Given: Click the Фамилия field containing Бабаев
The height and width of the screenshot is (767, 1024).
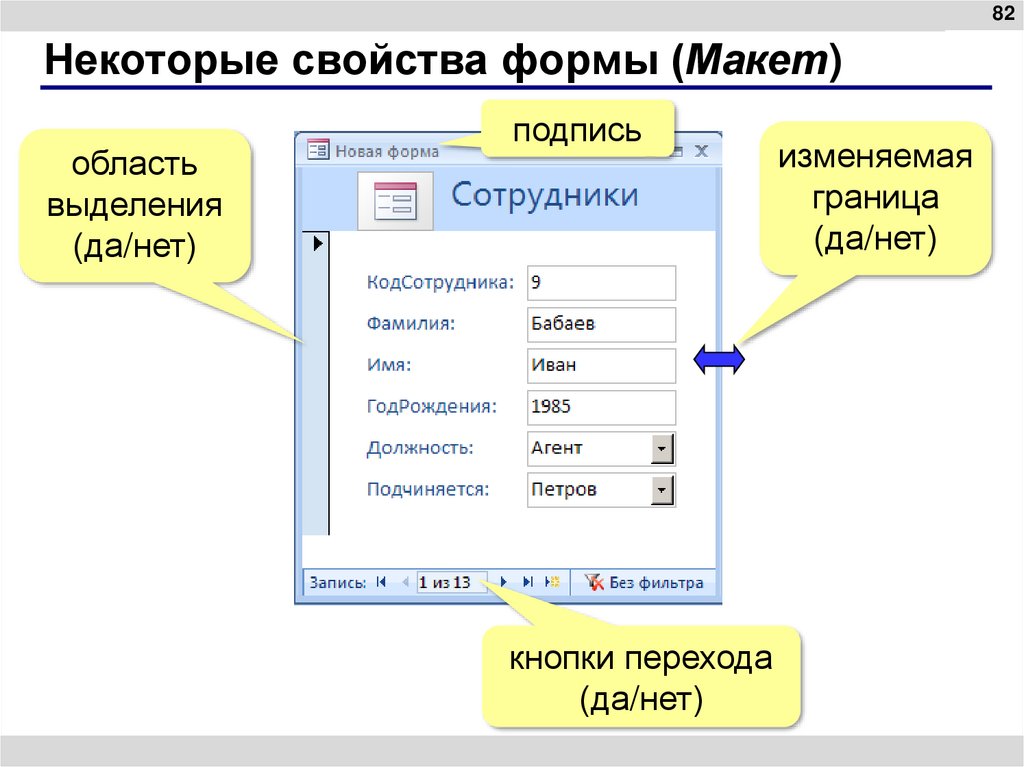Looking at the screenshot, I should 600,324.
